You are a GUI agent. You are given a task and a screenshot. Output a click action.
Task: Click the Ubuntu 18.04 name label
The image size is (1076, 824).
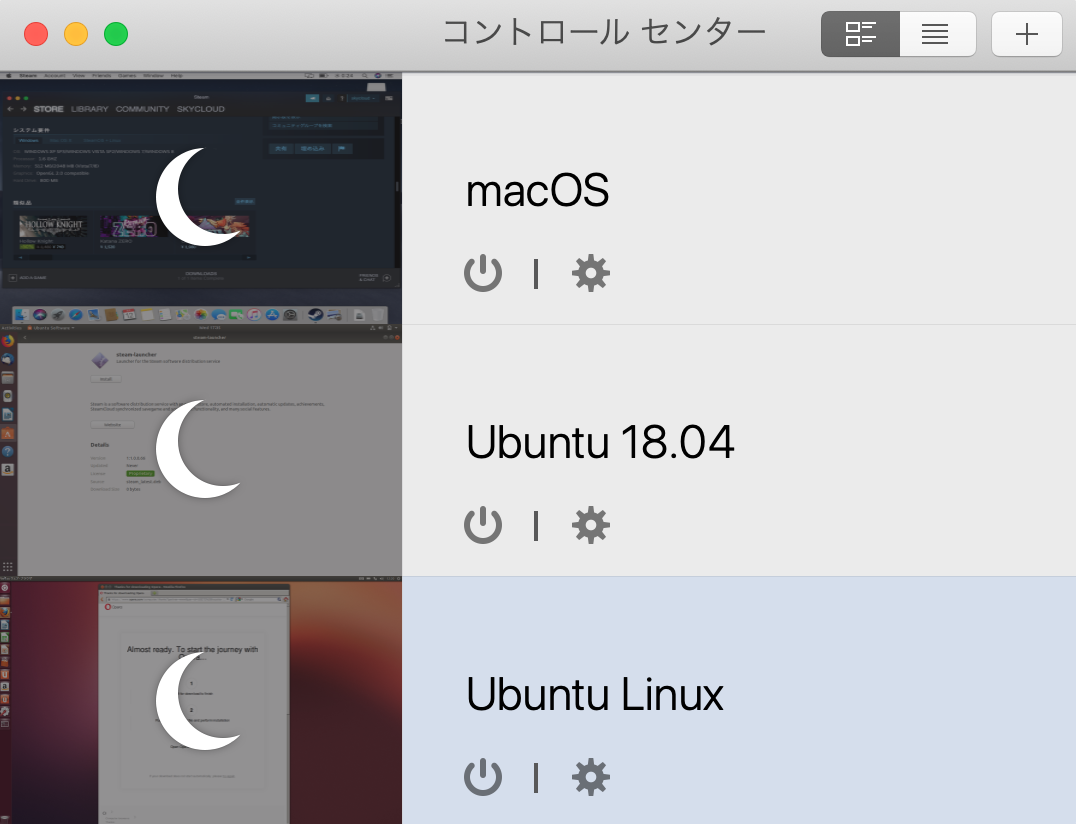(x=600, y=442)
